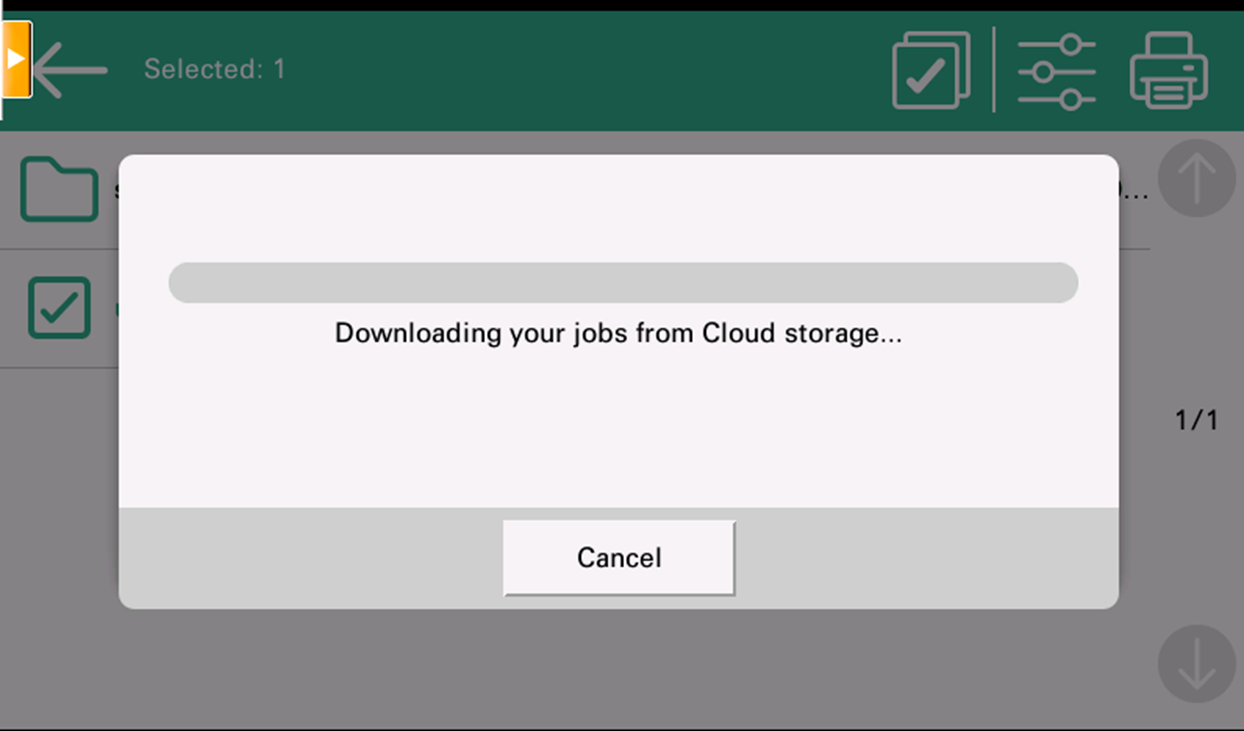This screenshot has height=731, width=1244.
Task: Open print settings with the sliders icon
Action: pyautogui.click(x=1056, y=71)
